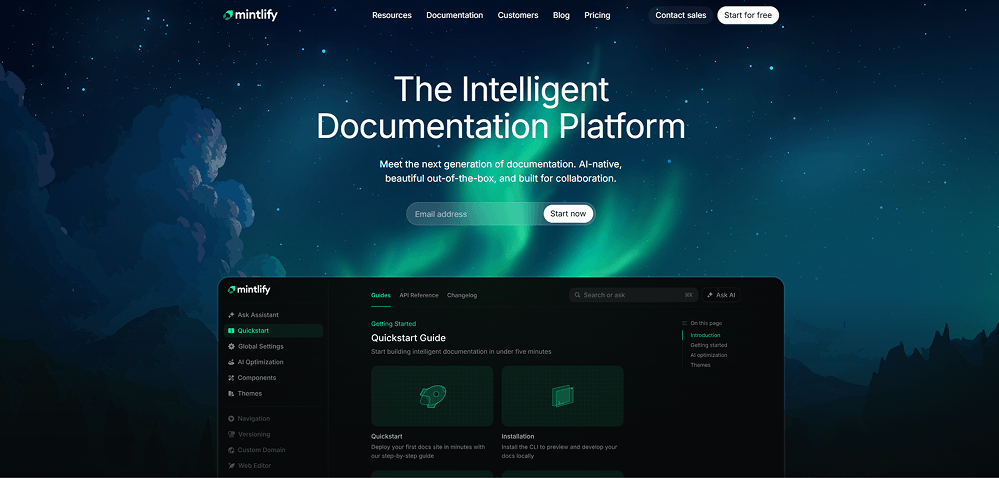
Task: Click the Custom Domain icon
Action: click(231, 450)
